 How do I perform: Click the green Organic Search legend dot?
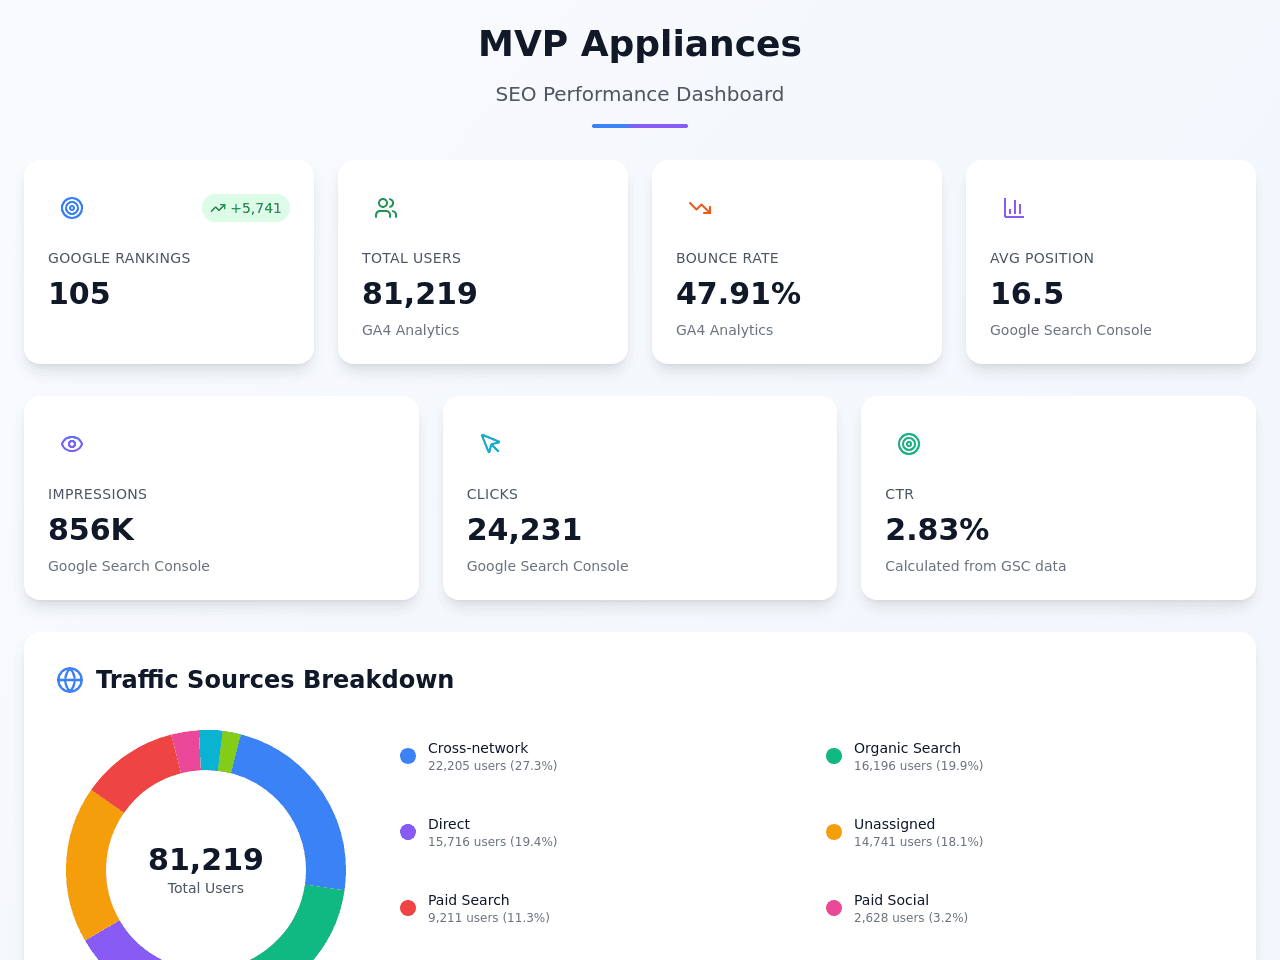[834, 756]
